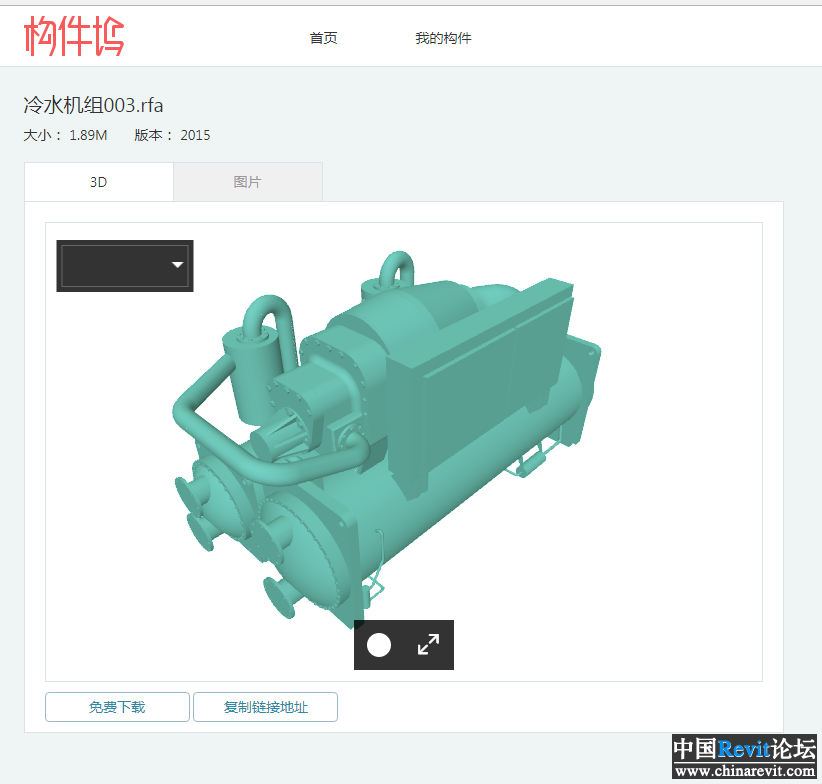Go to 我的构件 page
This screenshot has width=822, height=784.
(x=443, y=38)
